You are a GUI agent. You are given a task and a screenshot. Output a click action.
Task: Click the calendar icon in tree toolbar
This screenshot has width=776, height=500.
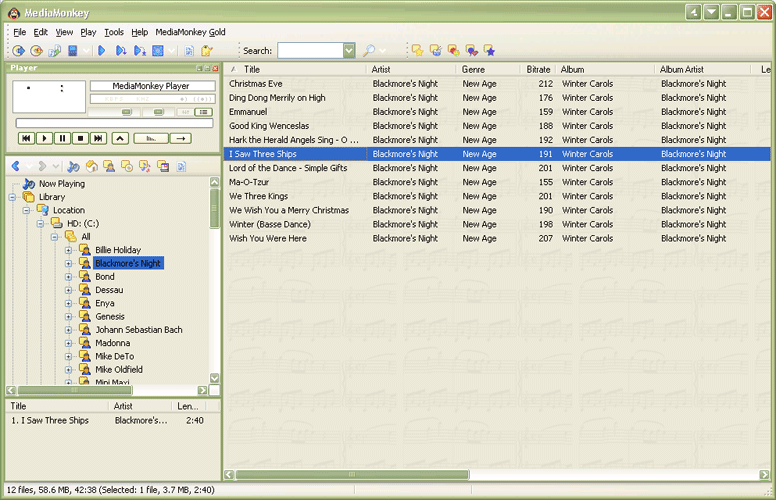click(163, 166)
